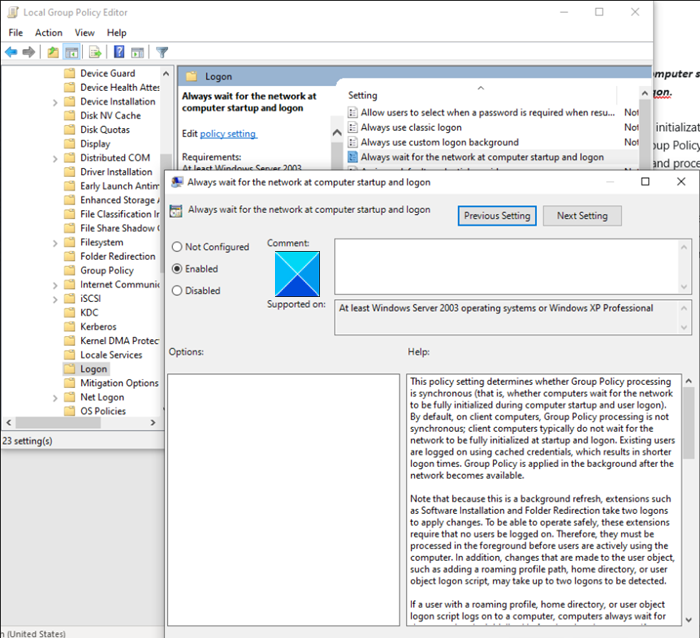The width and height of the screenshot is (700, 638).
Task: Expand the Filesystem folder node
Action: [55, 243]
